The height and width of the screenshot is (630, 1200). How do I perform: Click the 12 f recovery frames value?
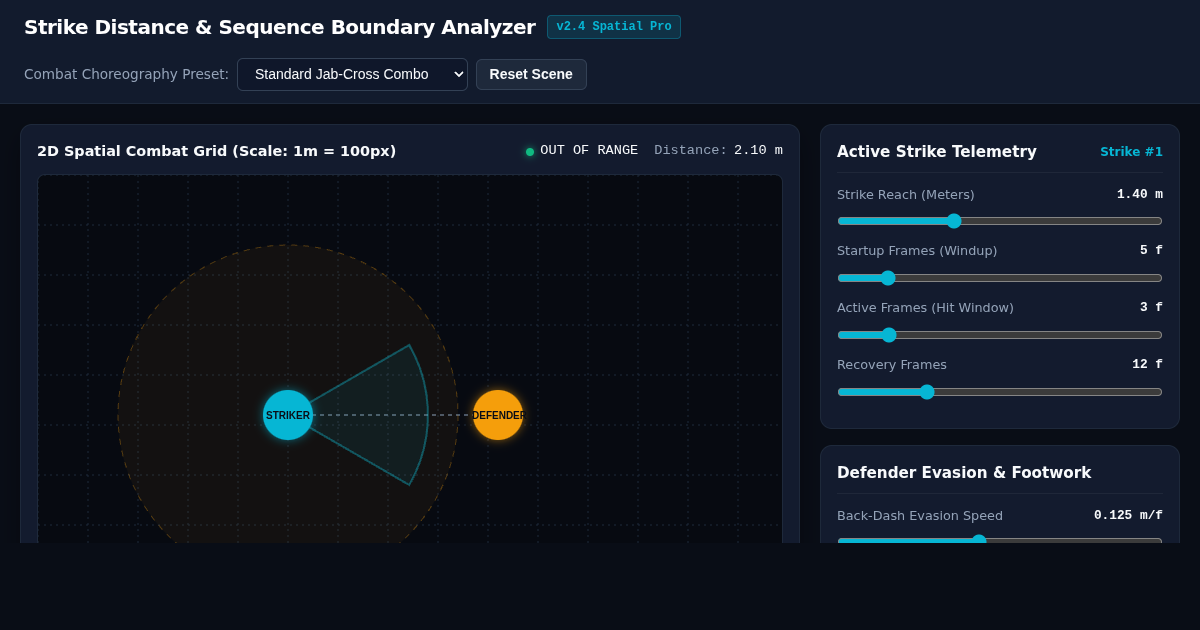click(x=1147, y=365)
